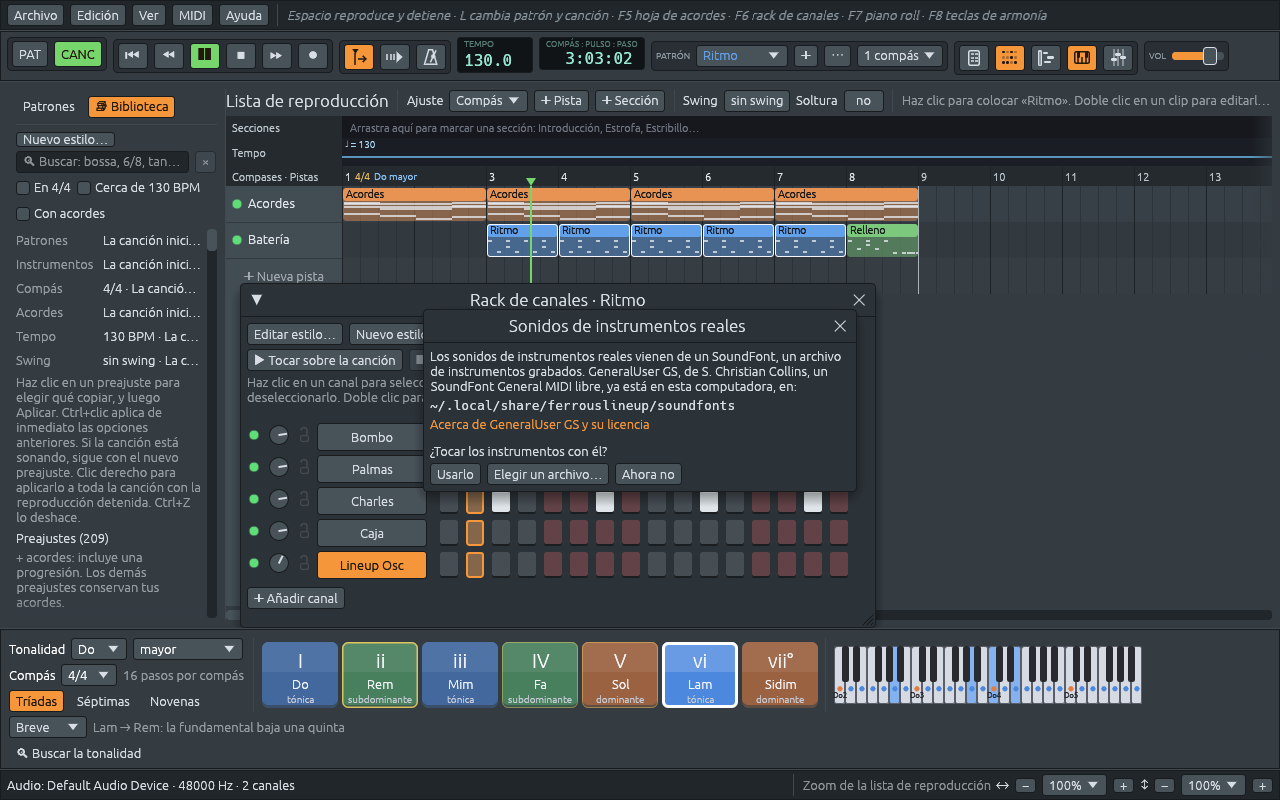Clear the library search with the x button
The image size is (1280, 800).
[204, 162]
